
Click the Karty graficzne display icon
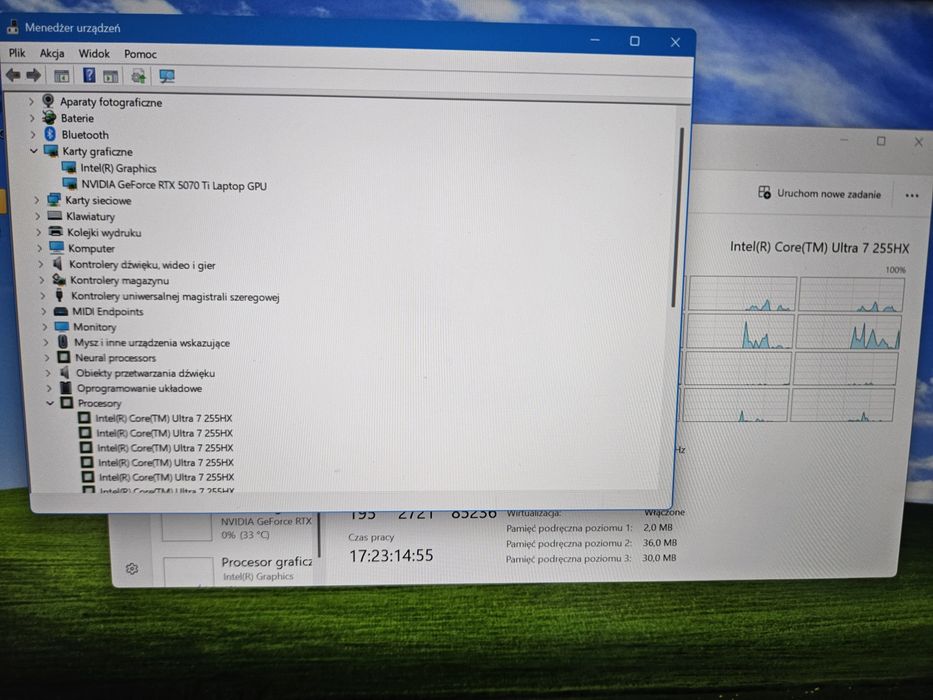[x=51, y=151]
